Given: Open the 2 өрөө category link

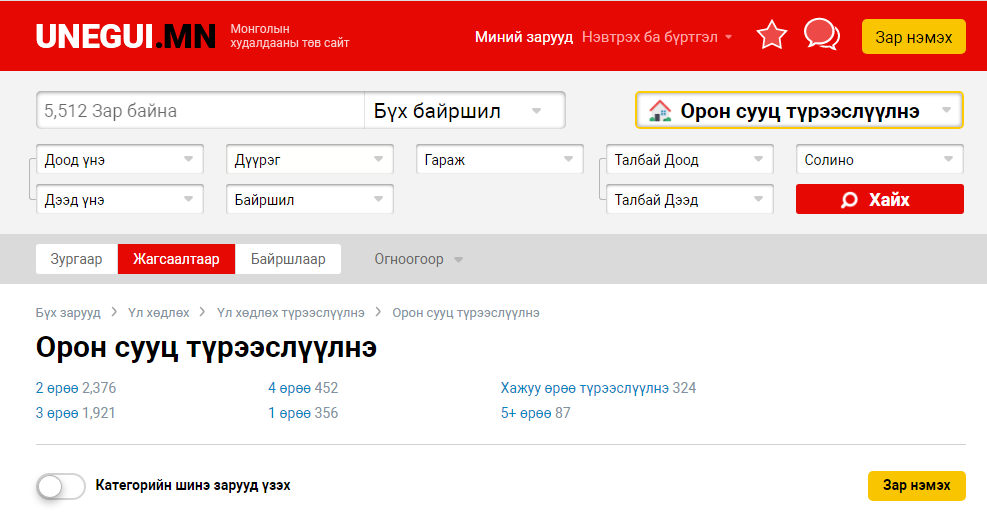Looking at the screenshot, I should 58,388.
